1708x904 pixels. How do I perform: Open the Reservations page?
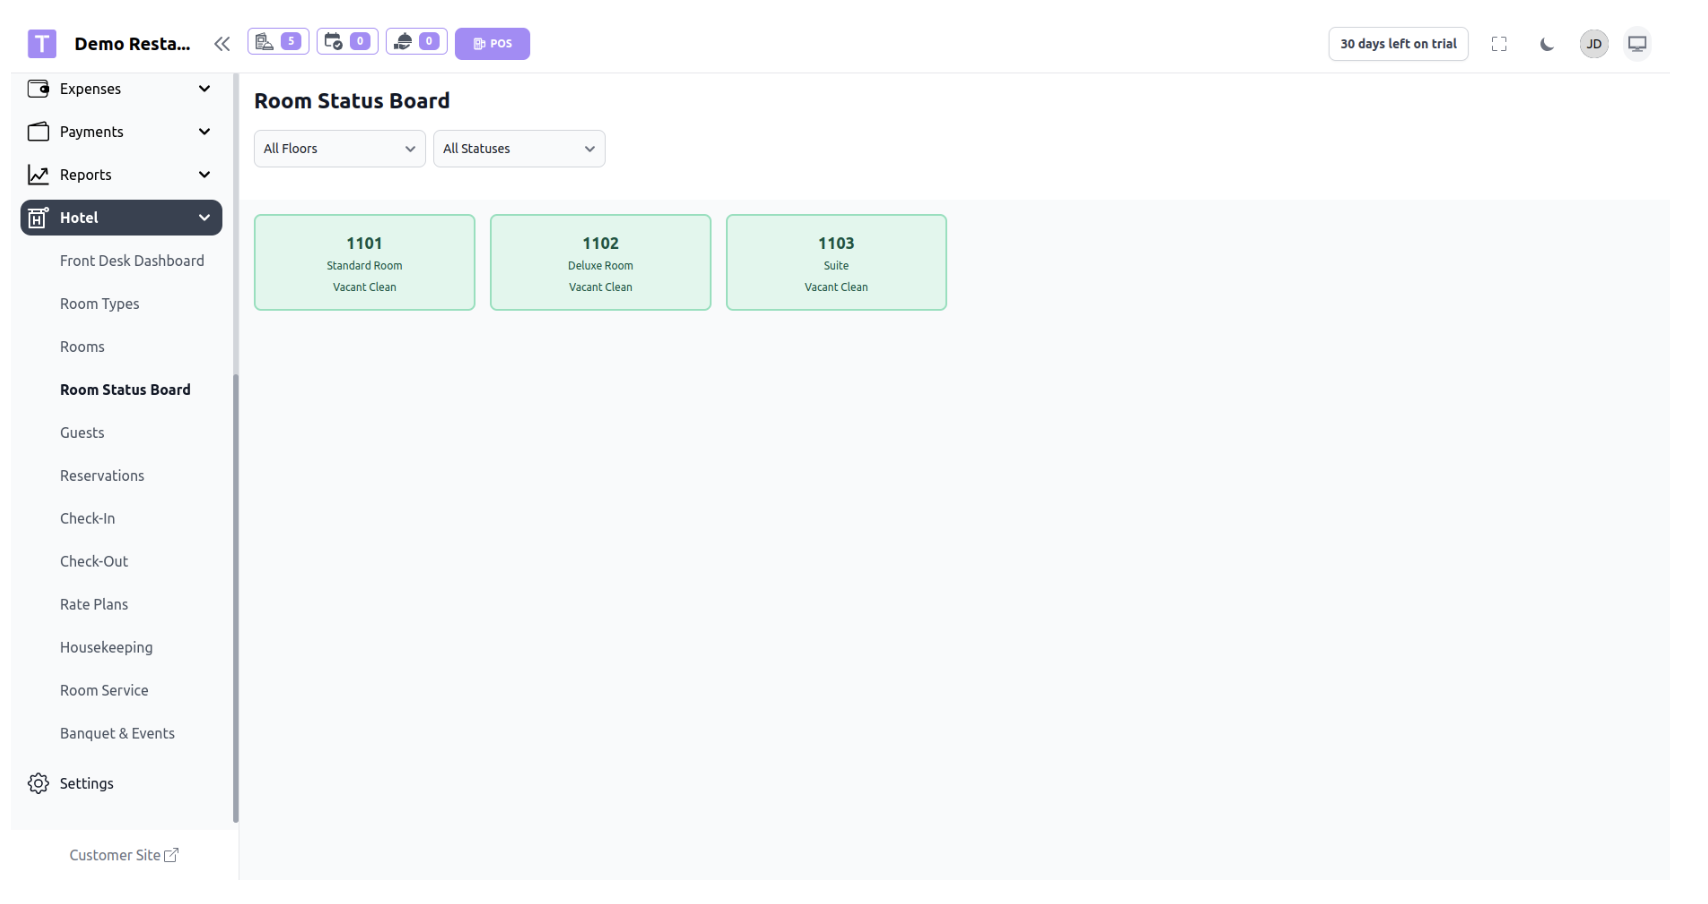click(102, 476)
